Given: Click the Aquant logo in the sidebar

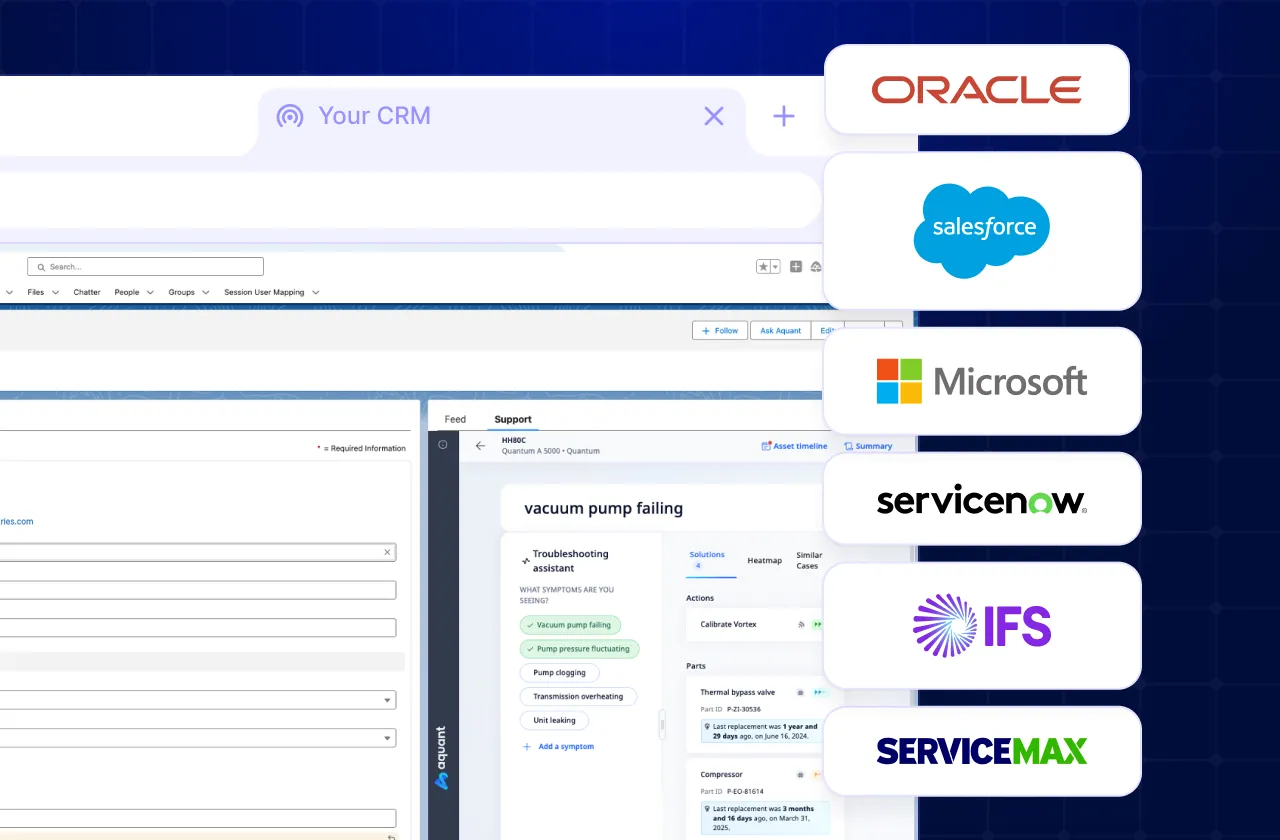Looking at the screenshot, I should [x=442, y=758].
